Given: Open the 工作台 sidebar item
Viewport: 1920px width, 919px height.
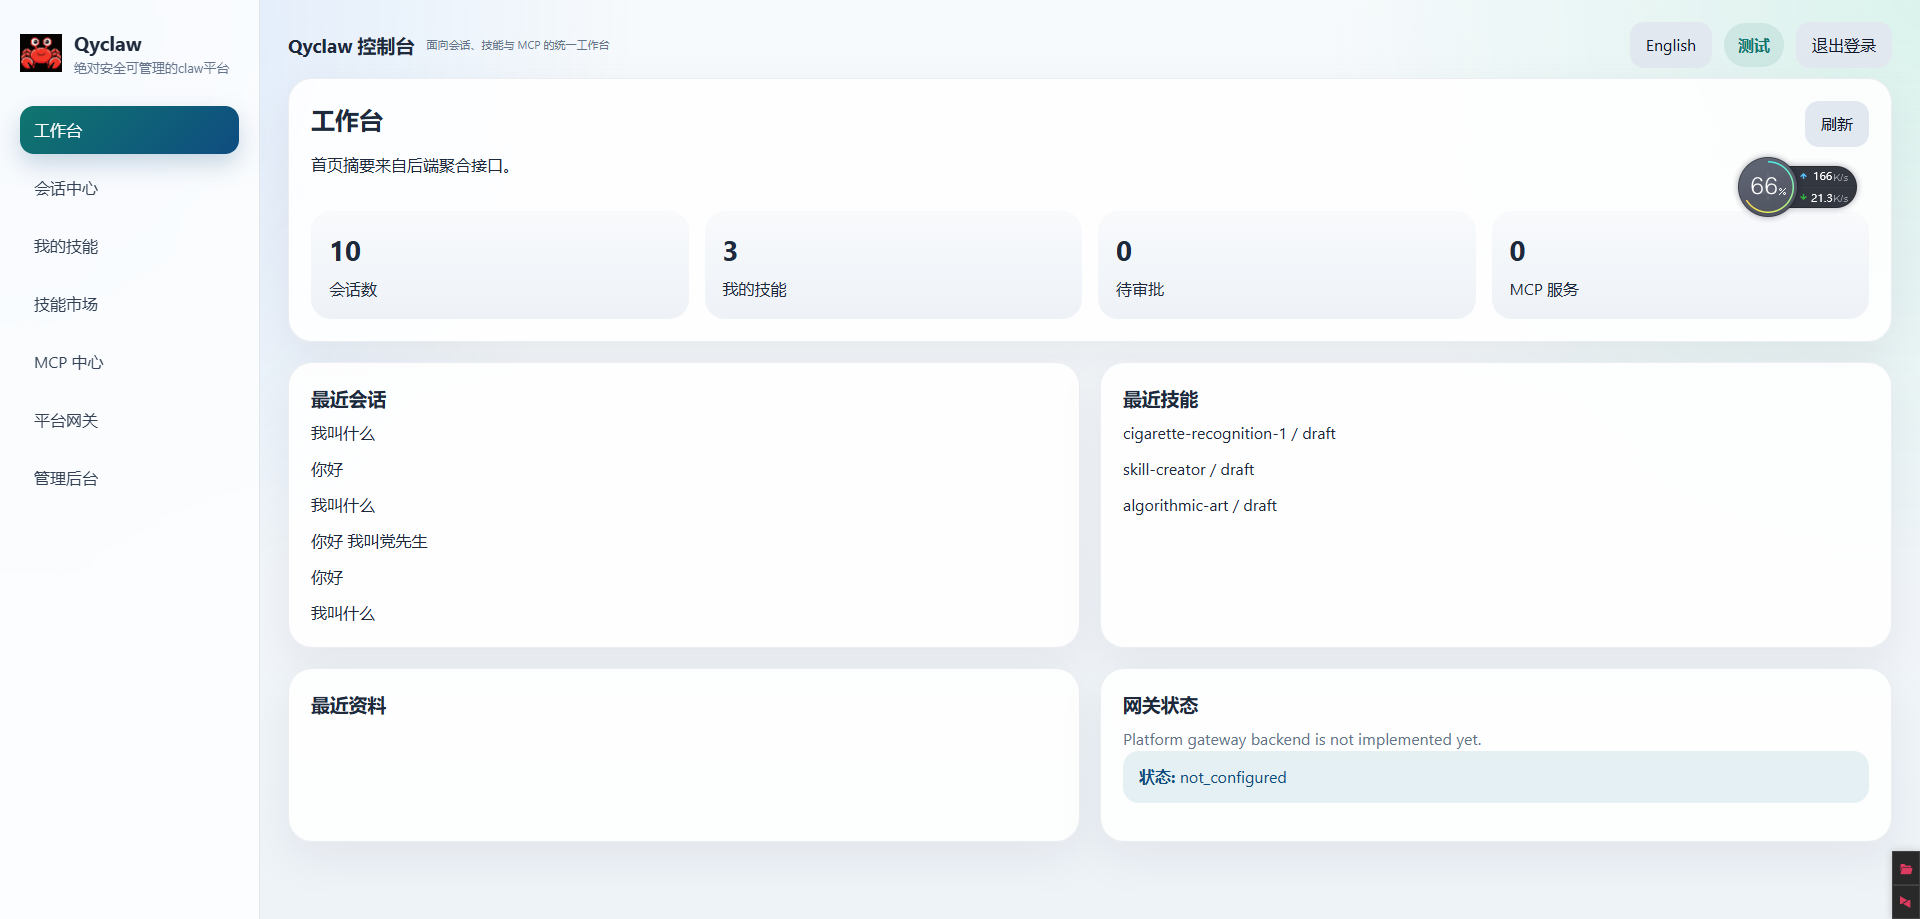Looking at the screenshot, I should coord(129,130).
